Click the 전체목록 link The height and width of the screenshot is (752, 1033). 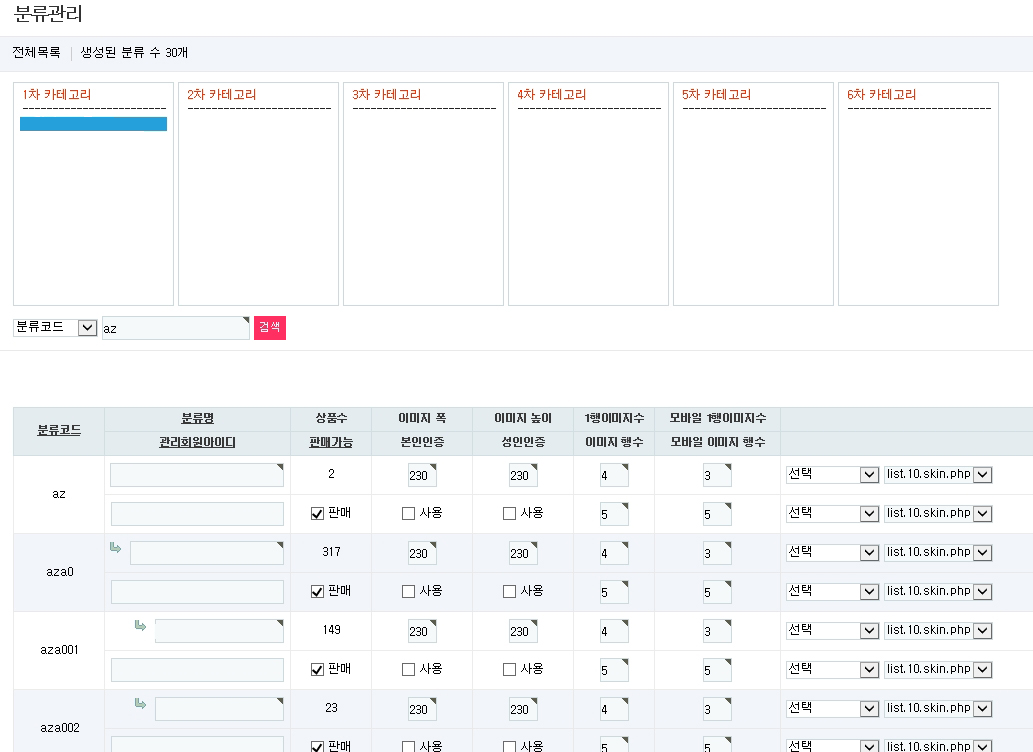pos(36,53)
